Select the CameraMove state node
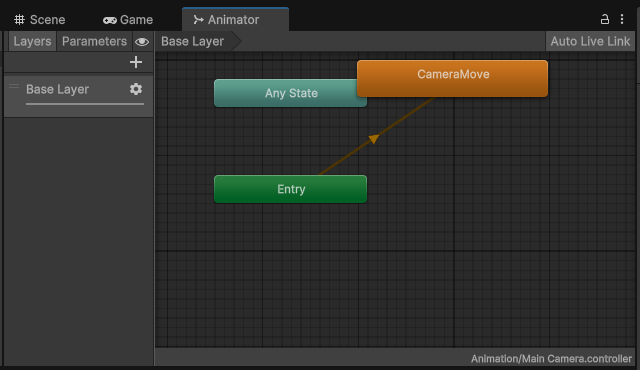This screenshot has width=640, height=370. click(452, 79)
